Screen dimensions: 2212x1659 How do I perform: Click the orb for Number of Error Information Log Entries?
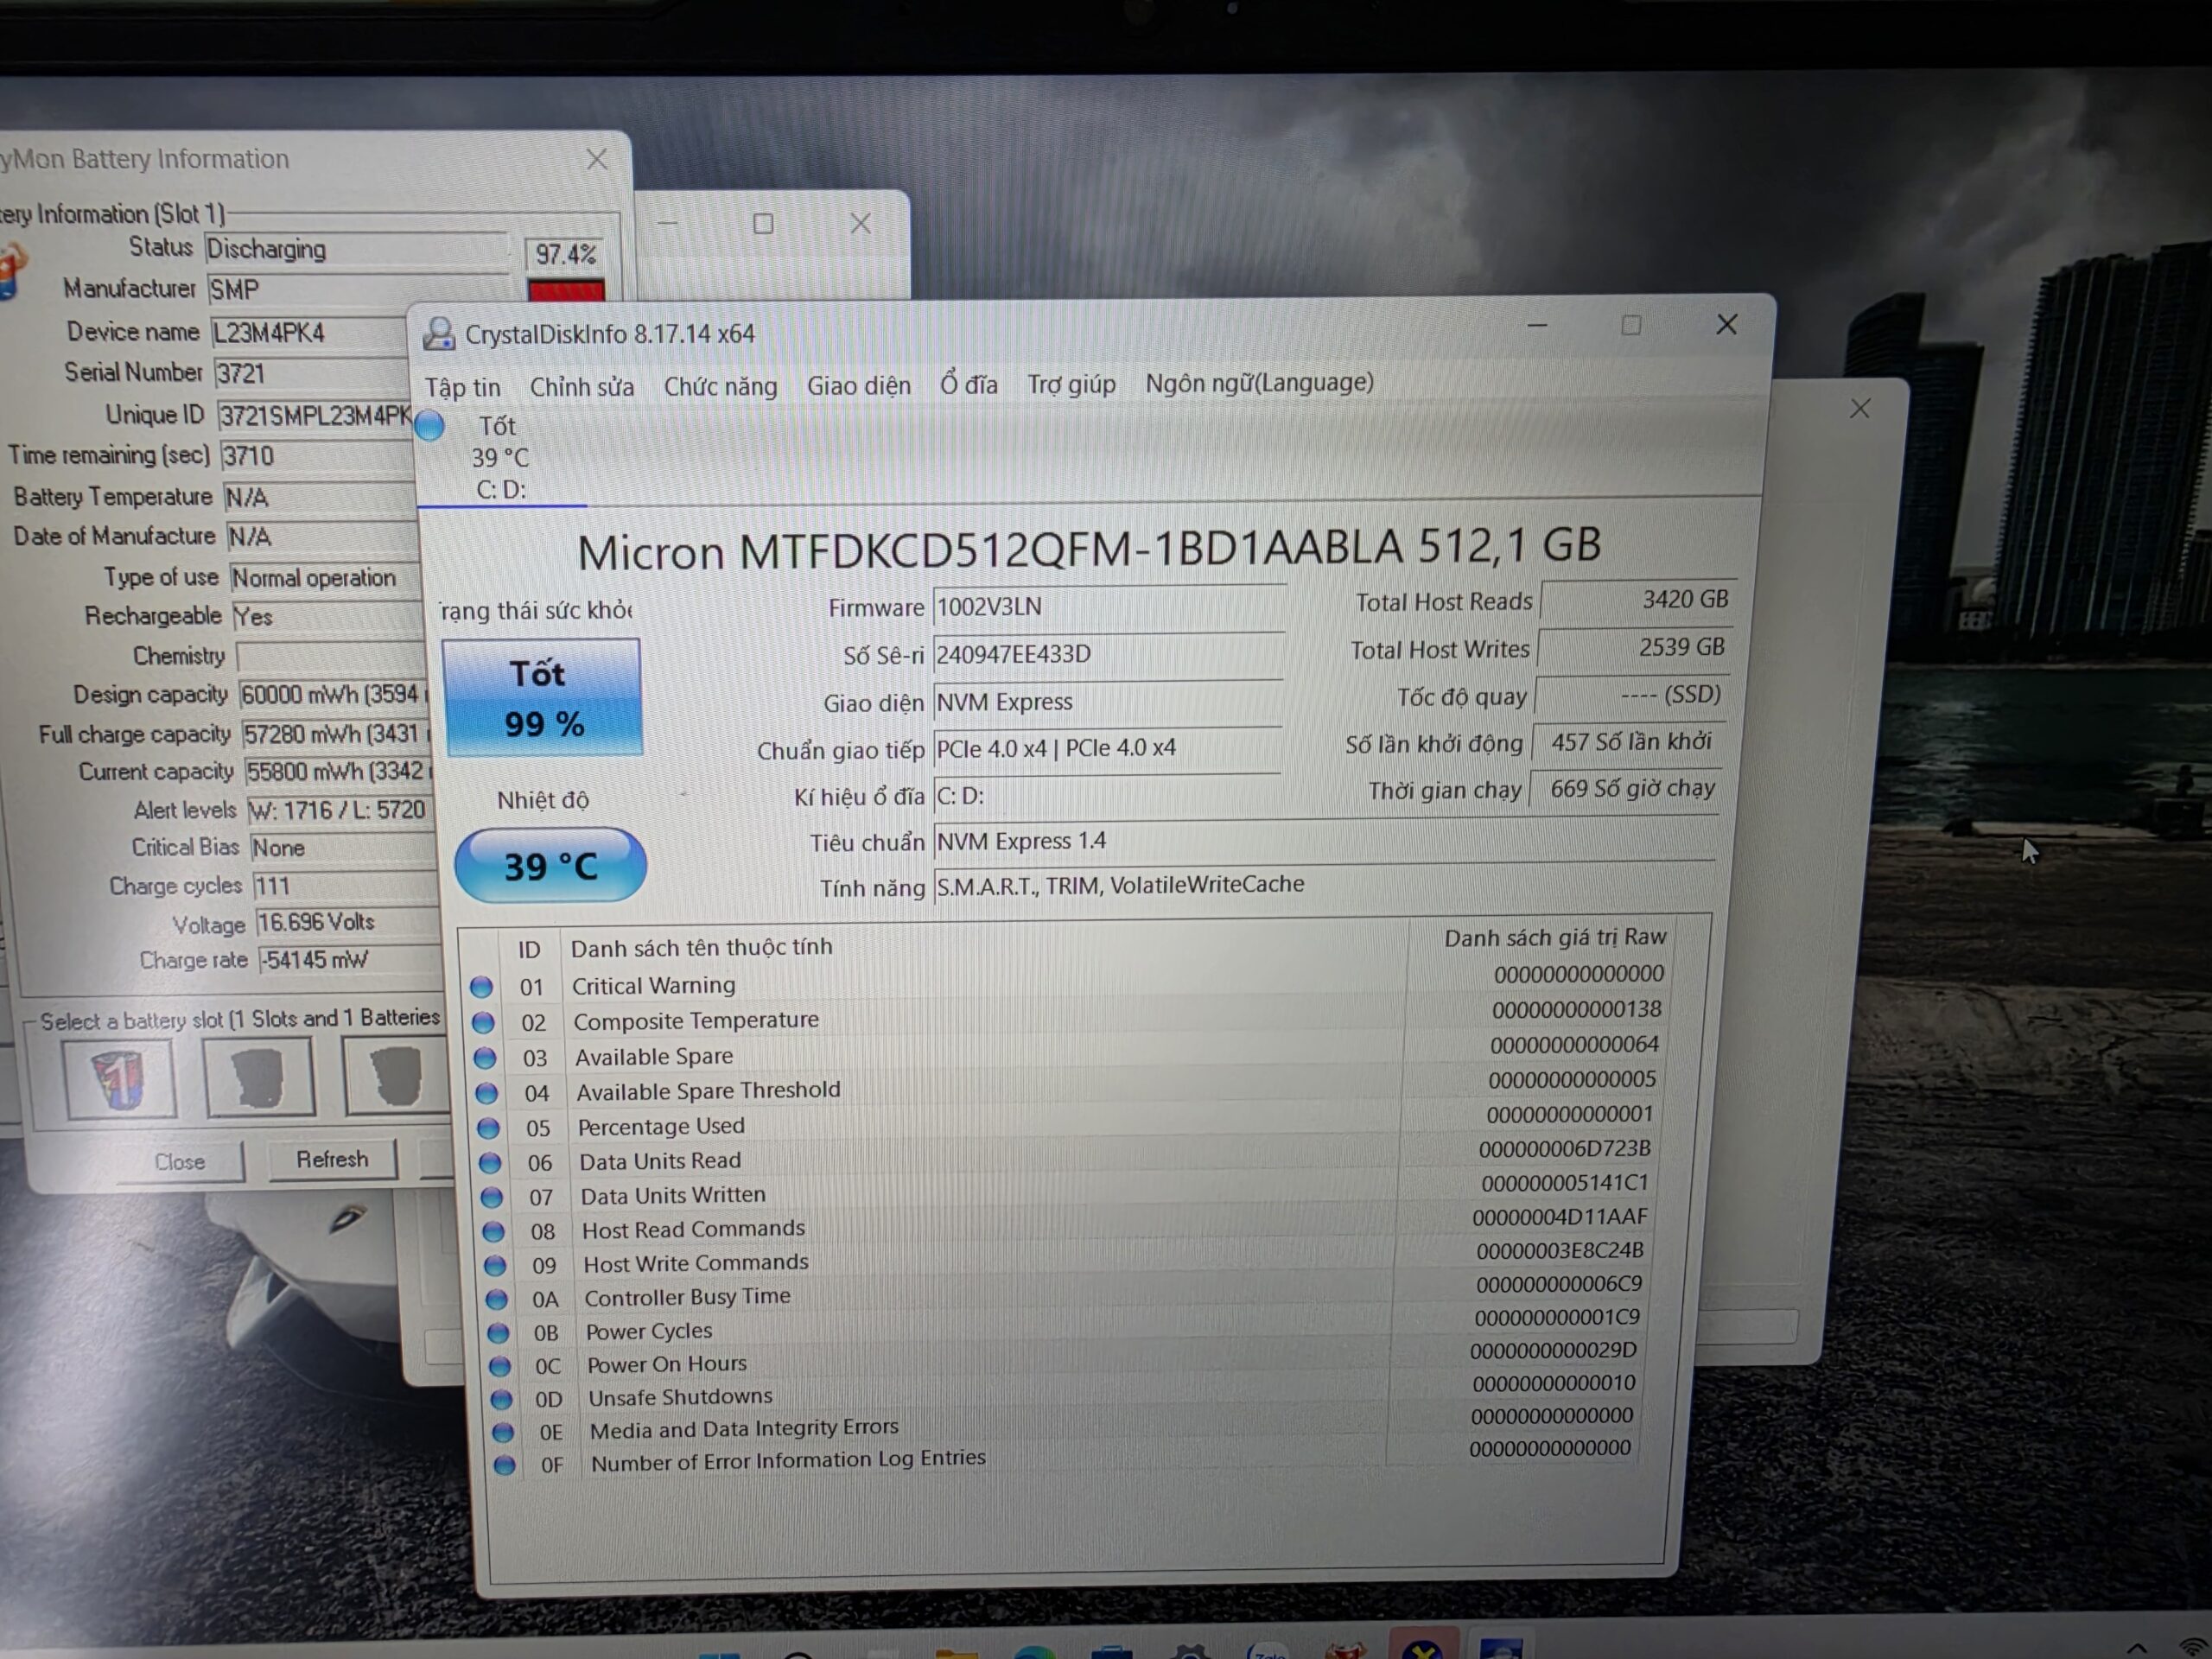click(x=505, y=1465)
